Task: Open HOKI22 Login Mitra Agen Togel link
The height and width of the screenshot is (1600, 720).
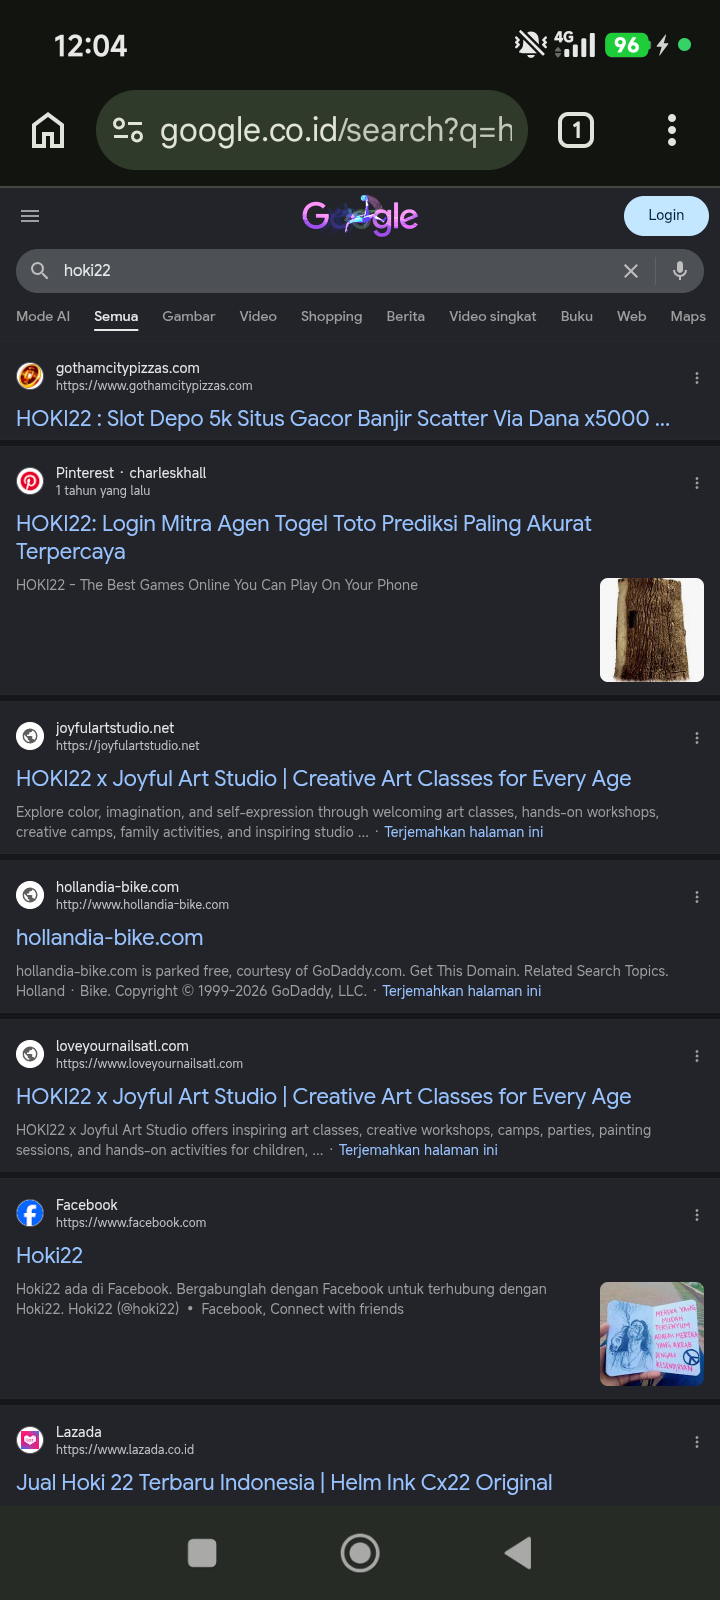Action: (304, 537)
